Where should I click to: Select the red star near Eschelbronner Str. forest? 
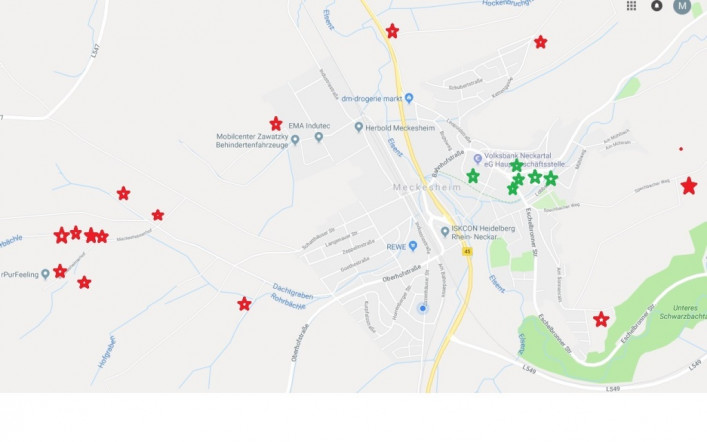(601, 319)
